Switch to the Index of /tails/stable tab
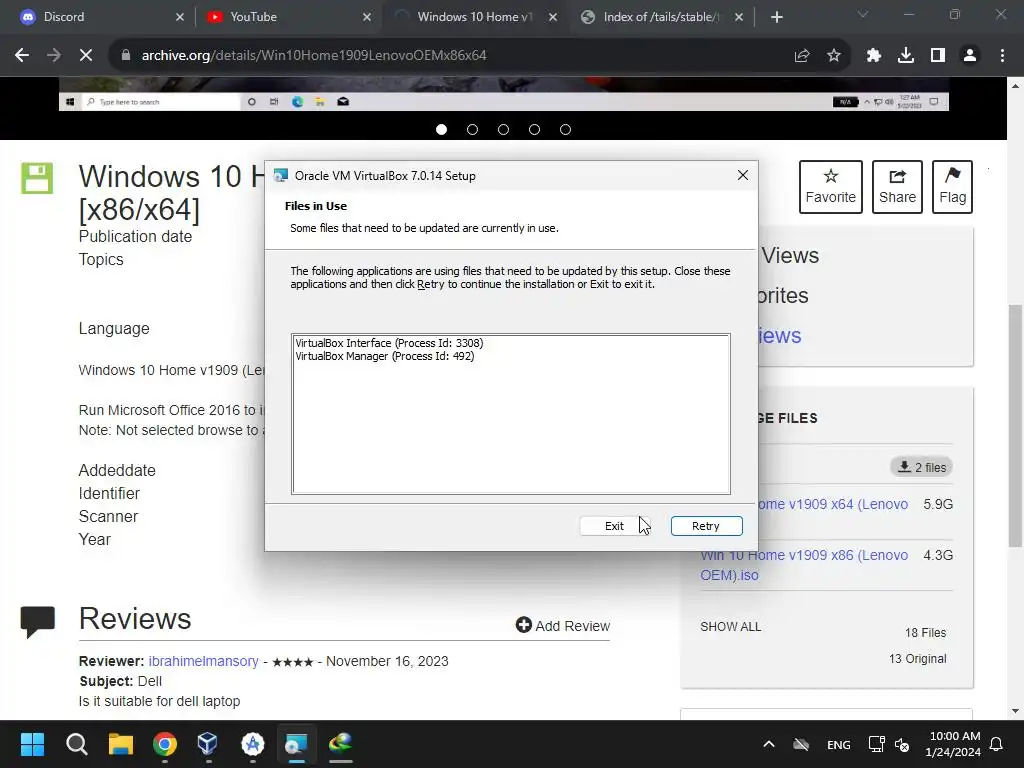1024x768 pixels. [661, 17]
